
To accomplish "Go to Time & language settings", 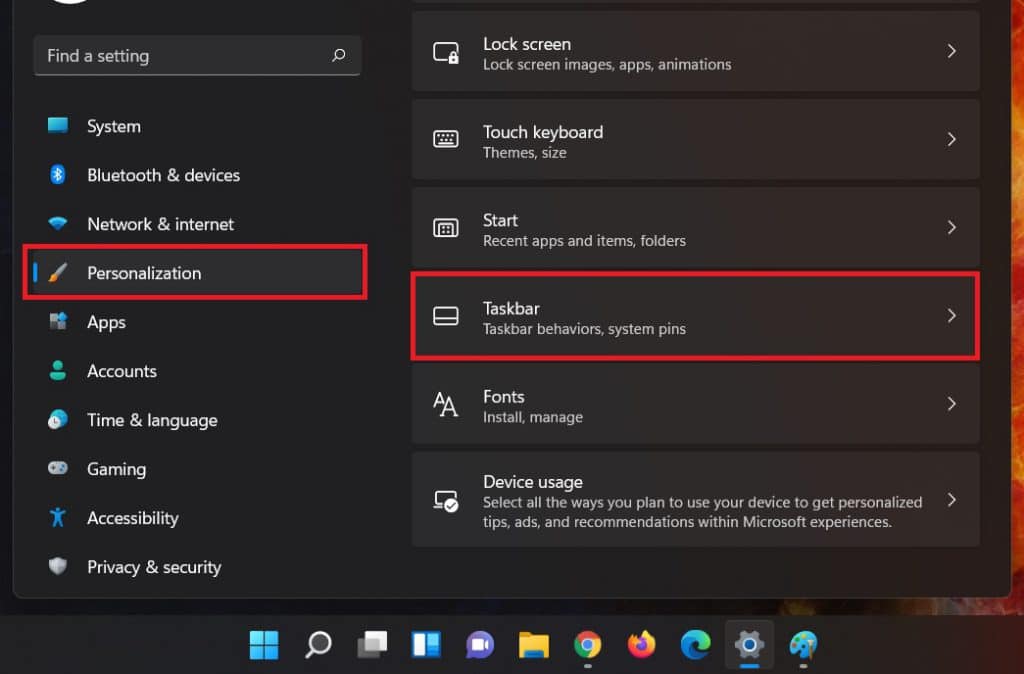I will pyautogui.click(x=197, y=420).
